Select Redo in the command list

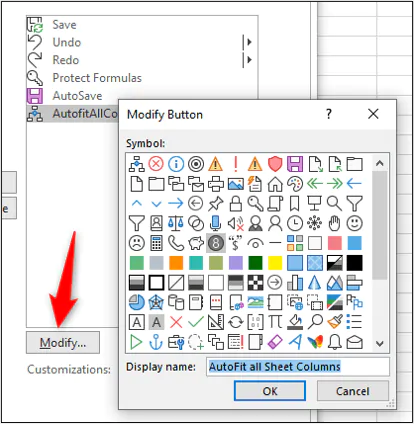[142, 60]
